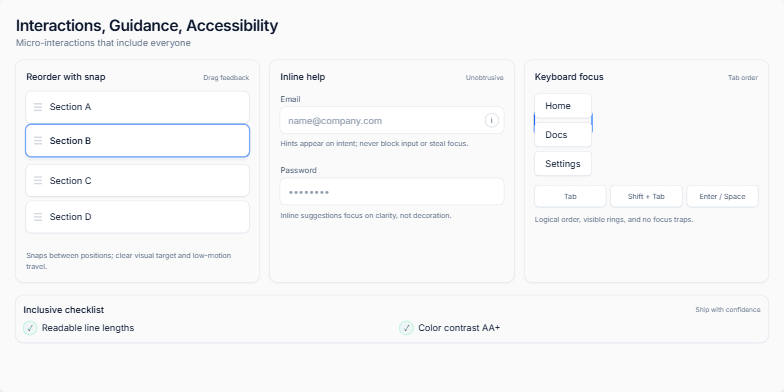
Task: Click the Inline help heading
Action: [302, 77]
